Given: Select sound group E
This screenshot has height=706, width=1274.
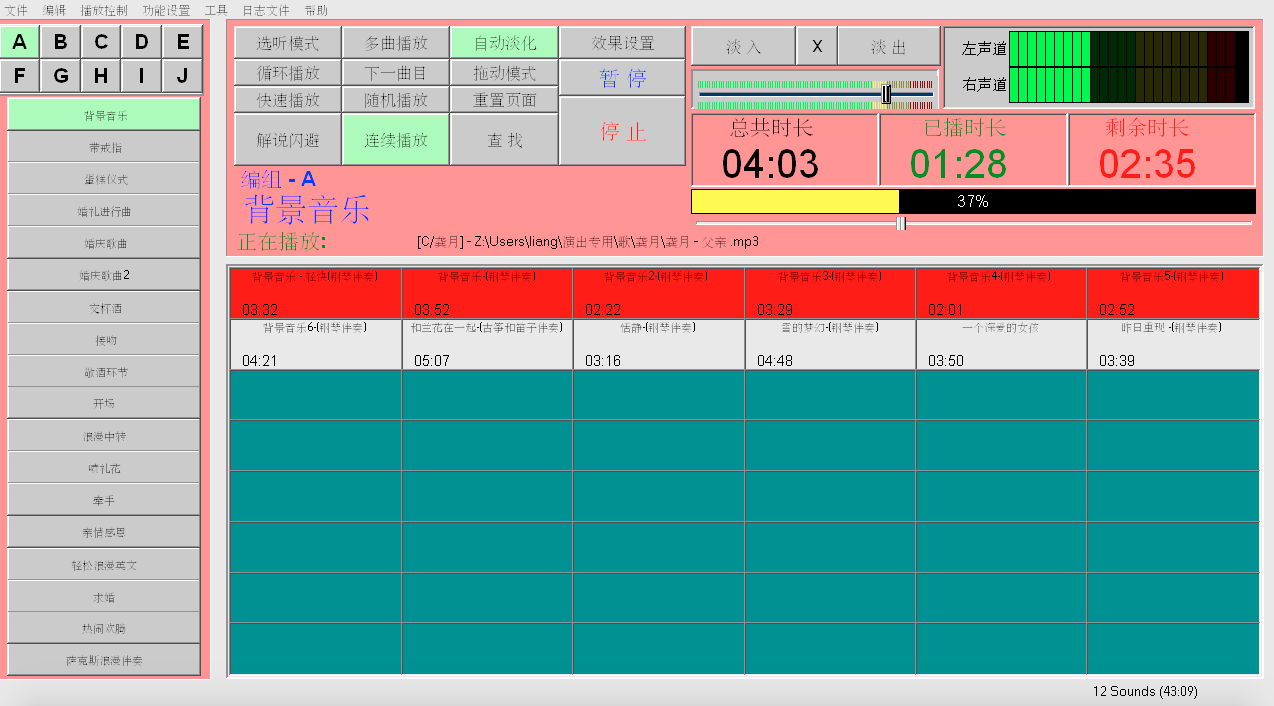Looking at the screenshot, I should coord(183,42).
